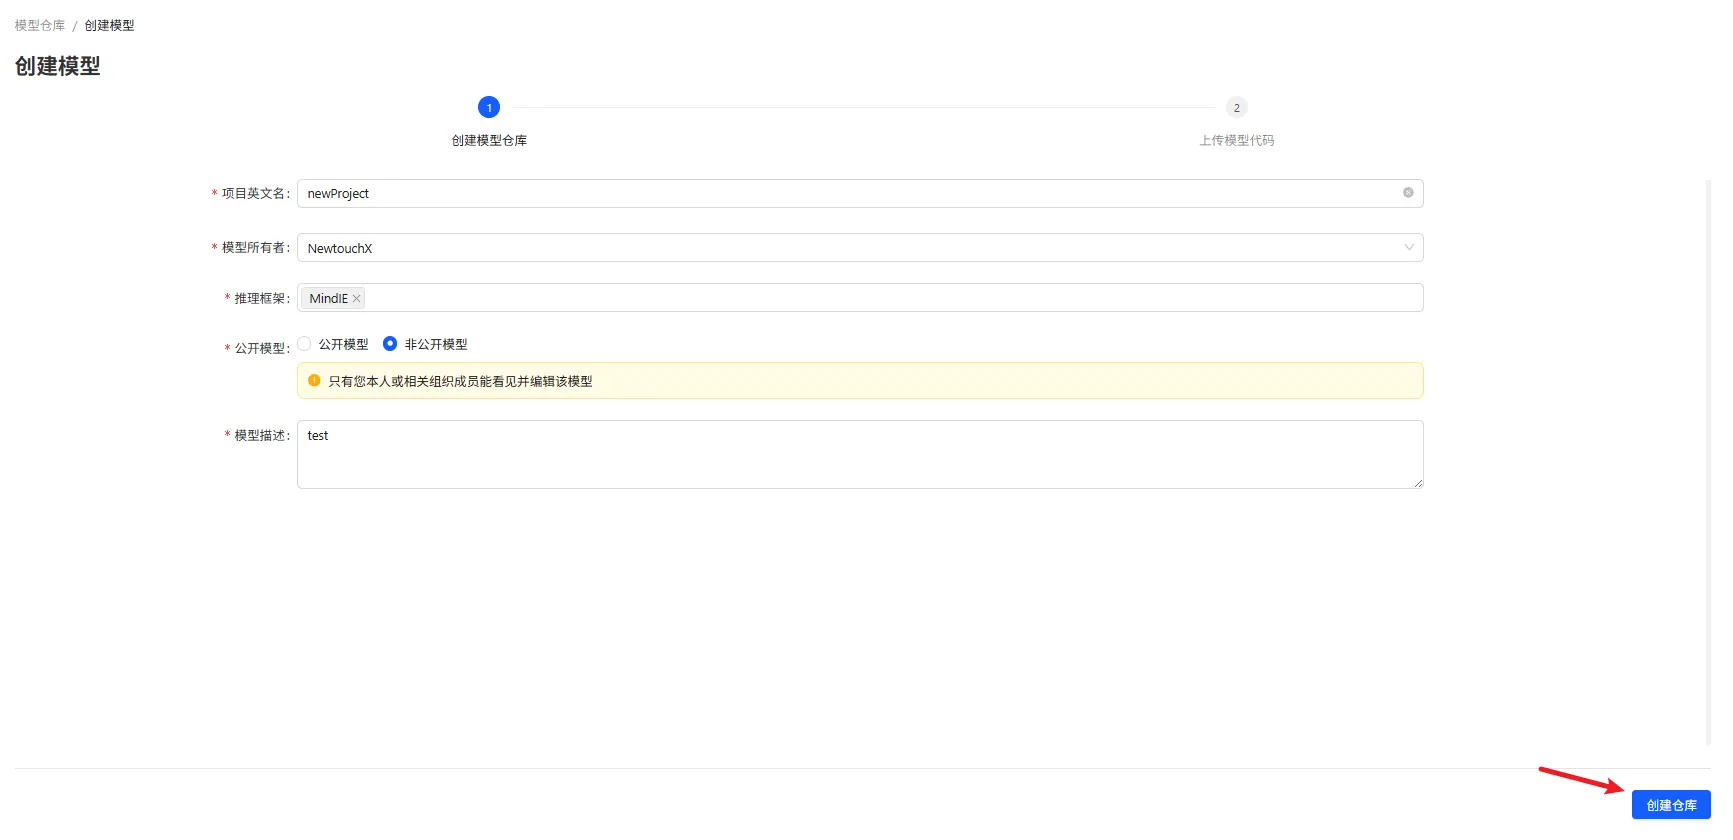
Task: Click the step 2 circle icon
Action: (1237, 107)
